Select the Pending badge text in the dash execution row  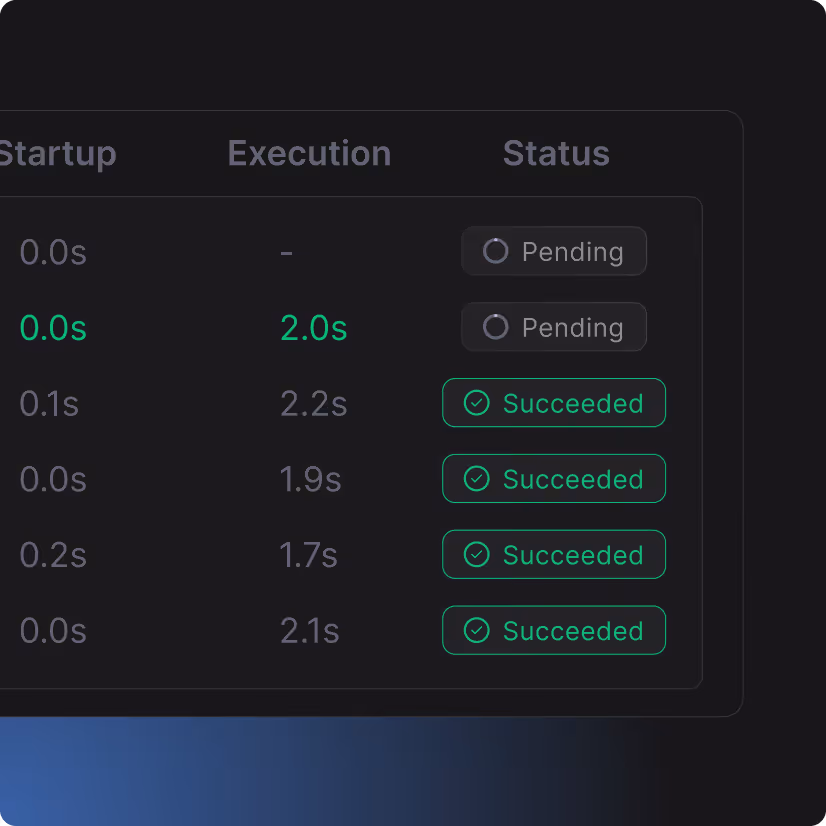[x=573, y=252]
